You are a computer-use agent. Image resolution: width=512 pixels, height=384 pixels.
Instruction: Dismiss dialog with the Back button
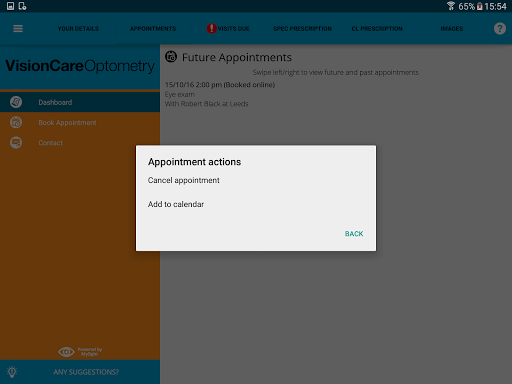(354, 234)
